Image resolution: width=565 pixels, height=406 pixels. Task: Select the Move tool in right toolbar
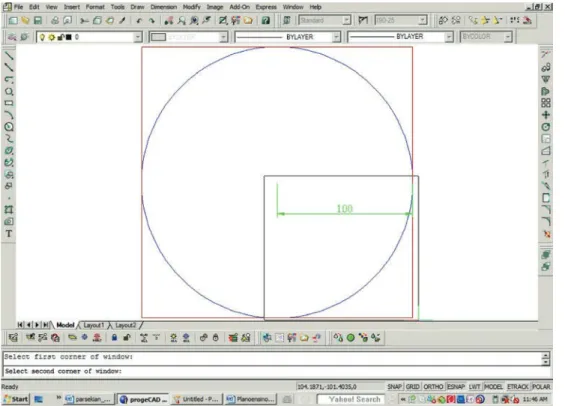coord(546,115)
